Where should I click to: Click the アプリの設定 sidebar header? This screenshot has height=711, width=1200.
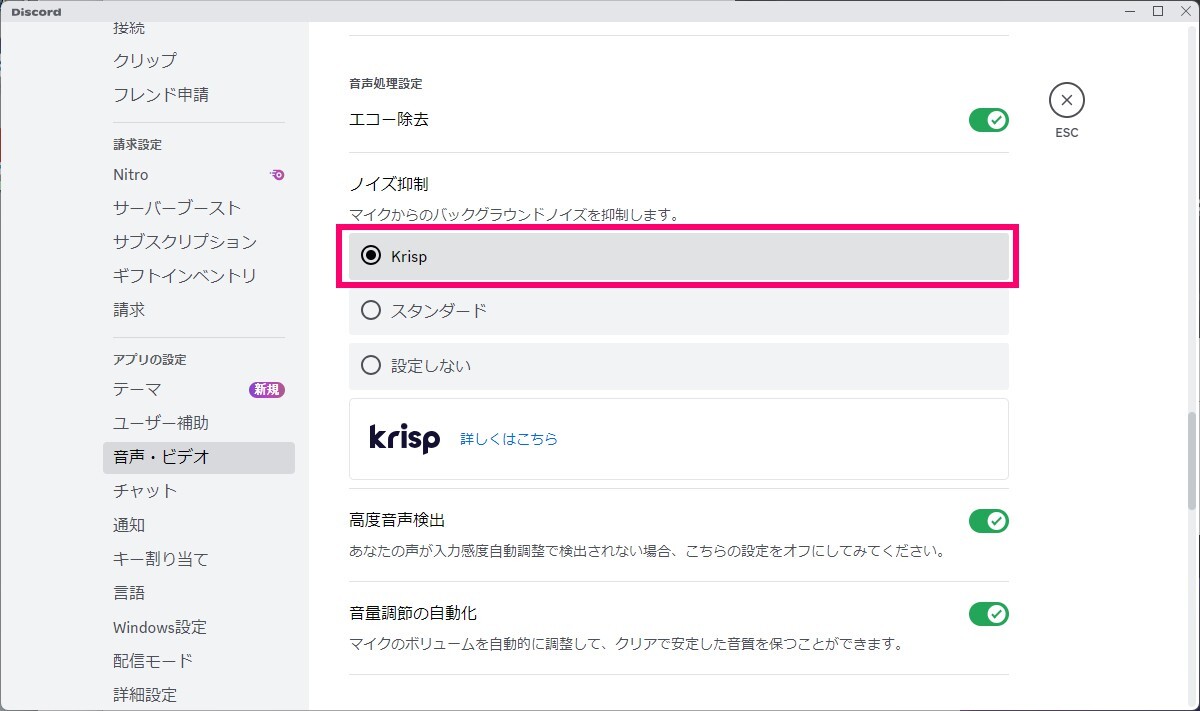click(x=150, y=360)
